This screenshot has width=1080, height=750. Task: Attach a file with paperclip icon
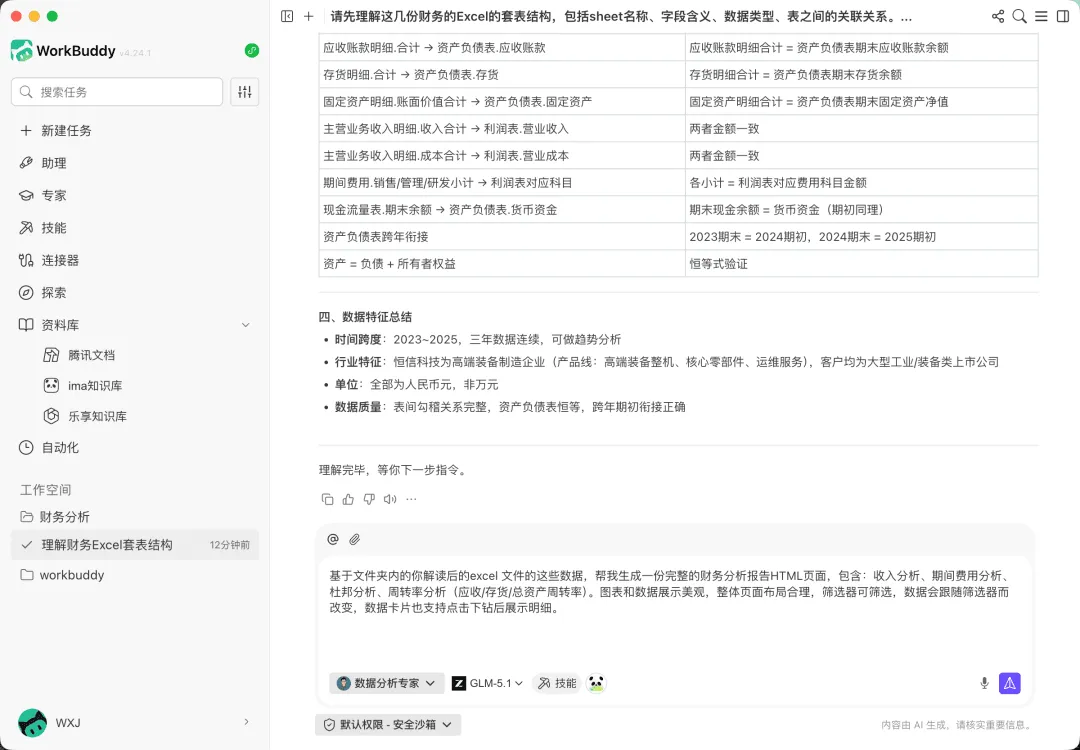click(x=354, y=539)
